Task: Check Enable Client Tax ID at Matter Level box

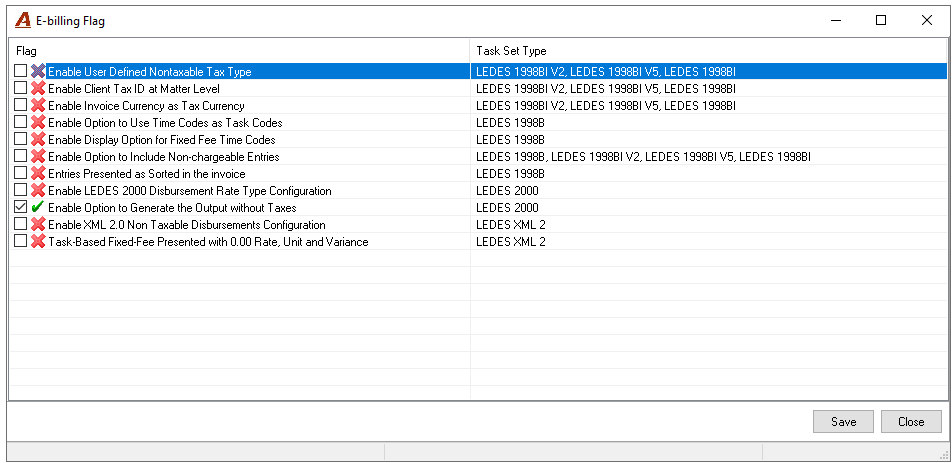Action: [x=21, y=88]
